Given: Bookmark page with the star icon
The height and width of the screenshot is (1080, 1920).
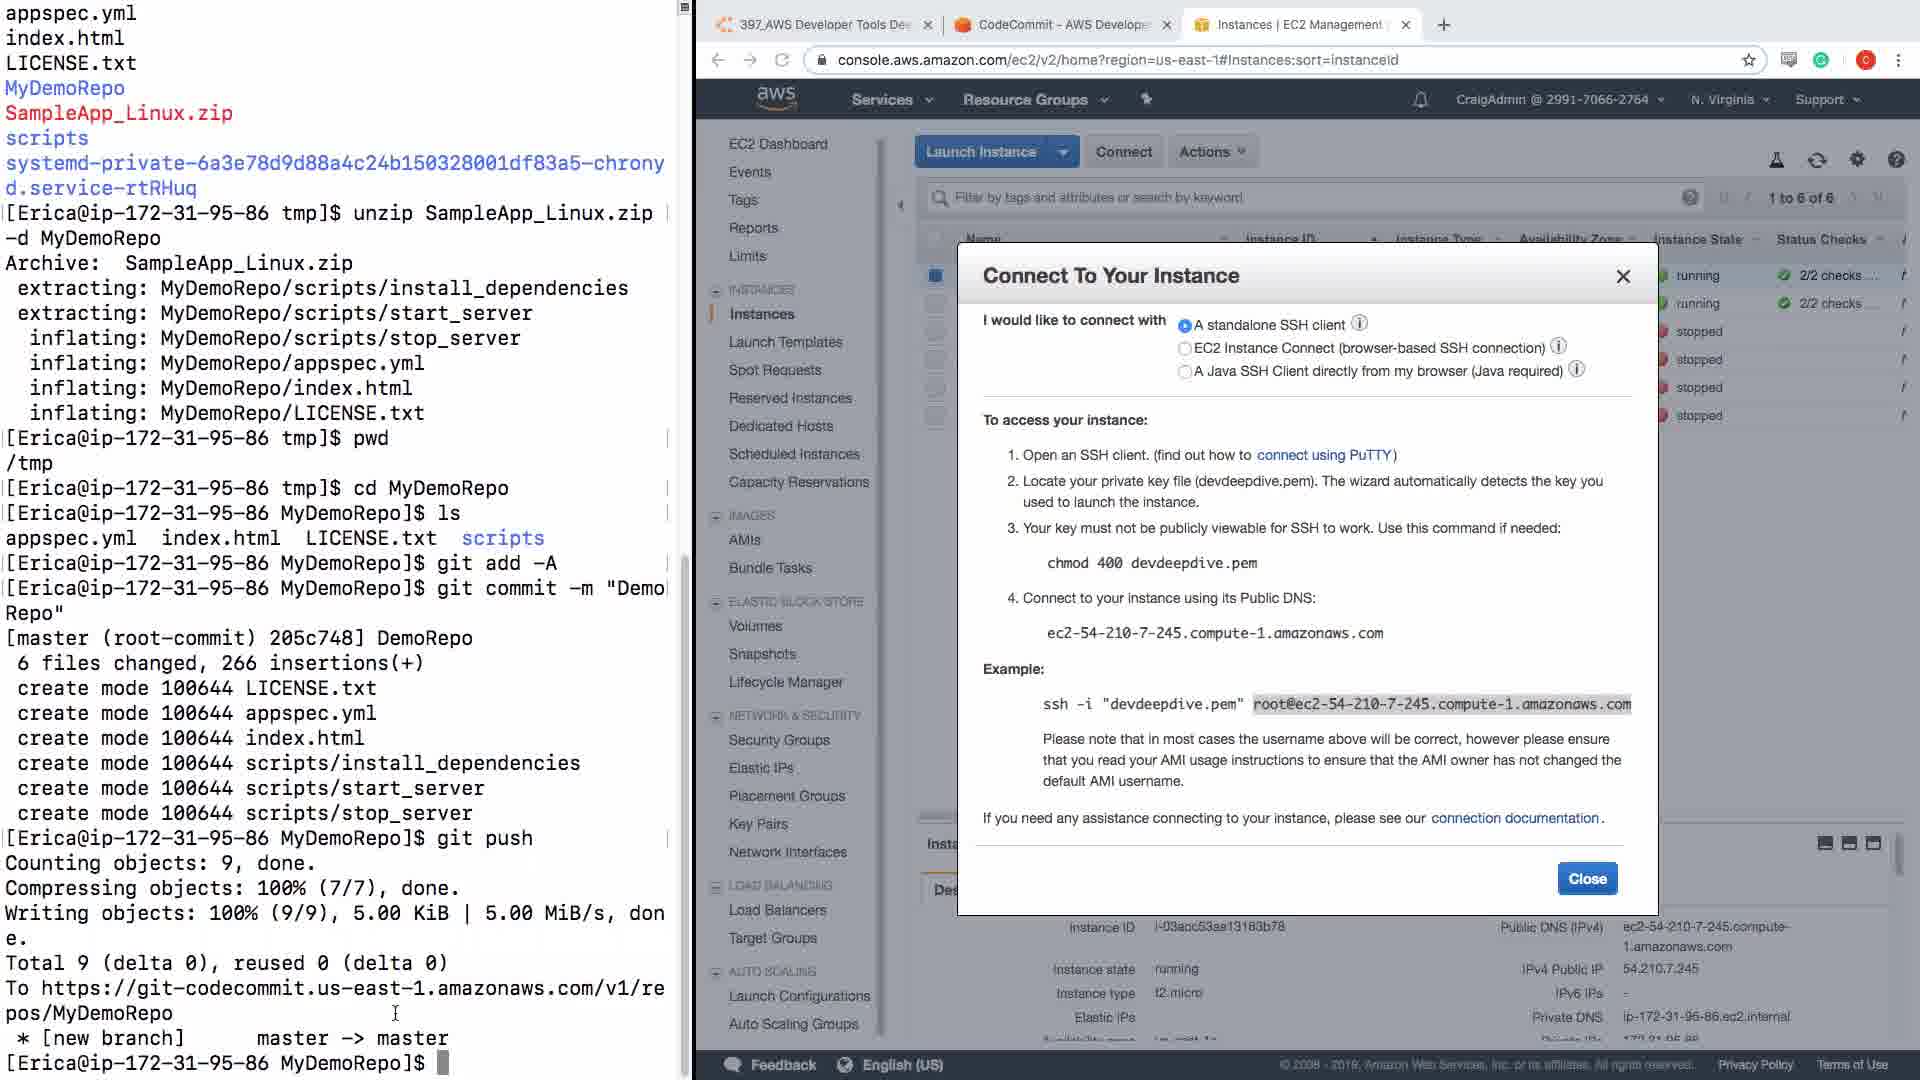Looking at the screenshot, I should point(1749,60).
